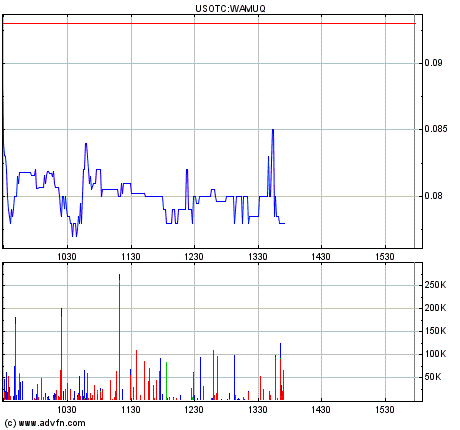This screenshot has height=430, width=460.
Task: Click the tallest volume bar above 250K
Action: (x=119, y=337)
